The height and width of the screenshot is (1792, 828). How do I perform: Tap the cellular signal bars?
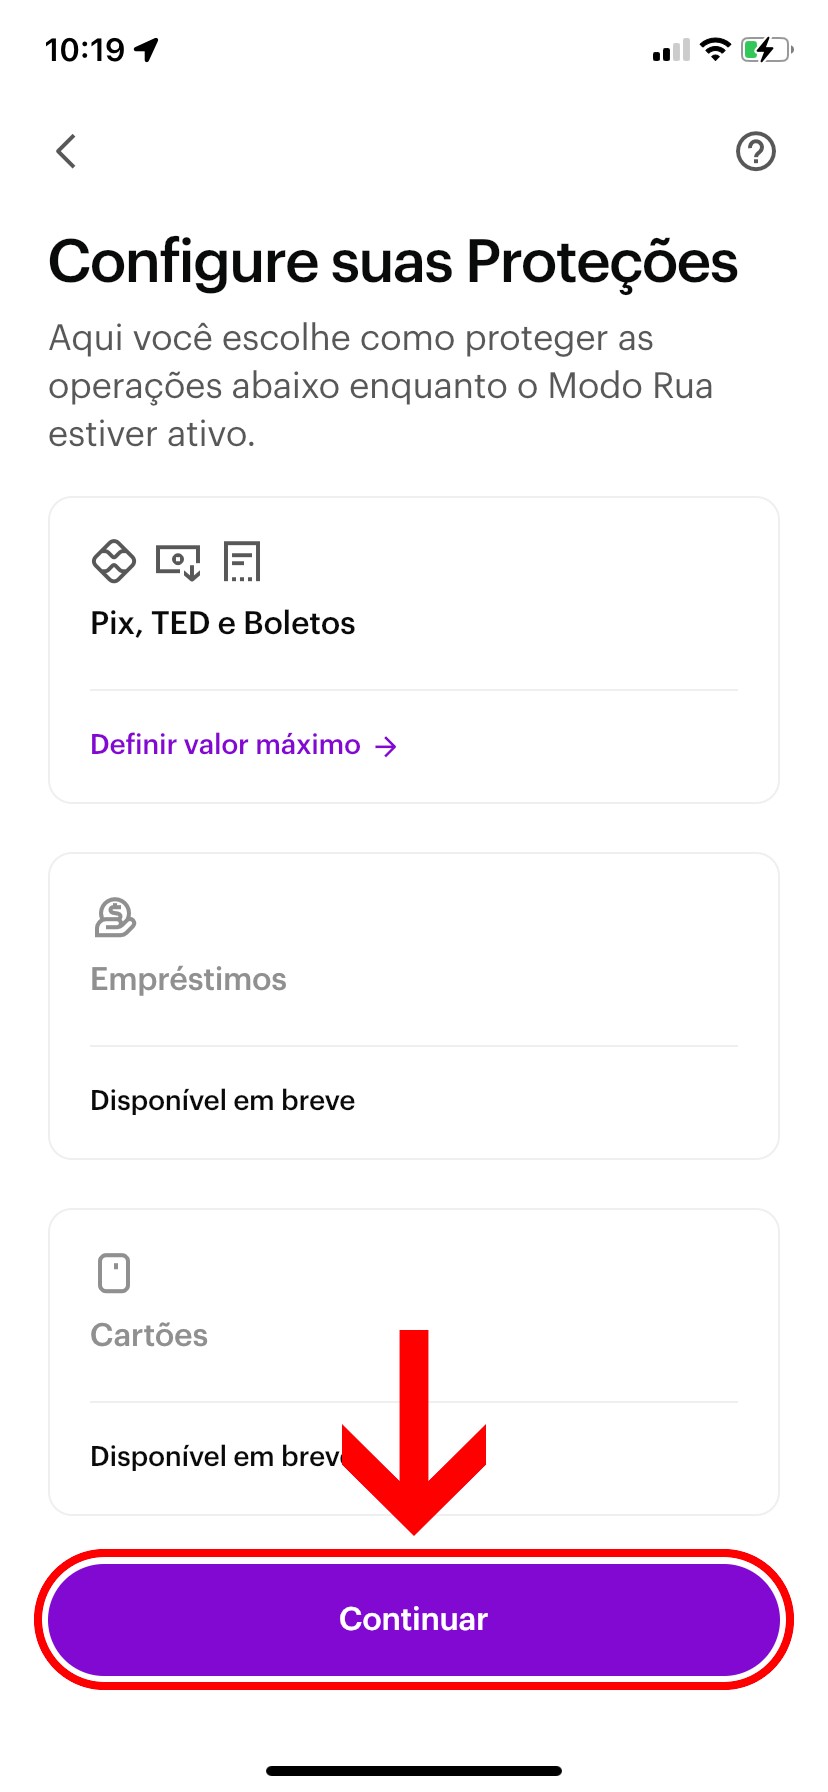pyautogui.click(x=671, y=50)
